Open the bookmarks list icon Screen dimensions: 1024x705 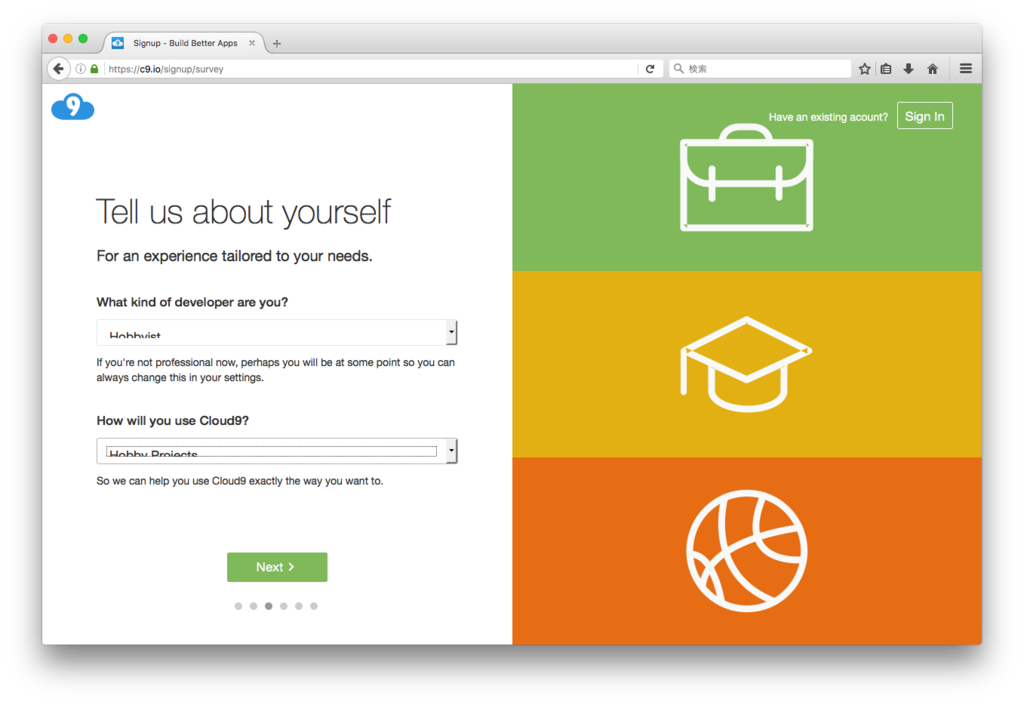pos(886,69)
